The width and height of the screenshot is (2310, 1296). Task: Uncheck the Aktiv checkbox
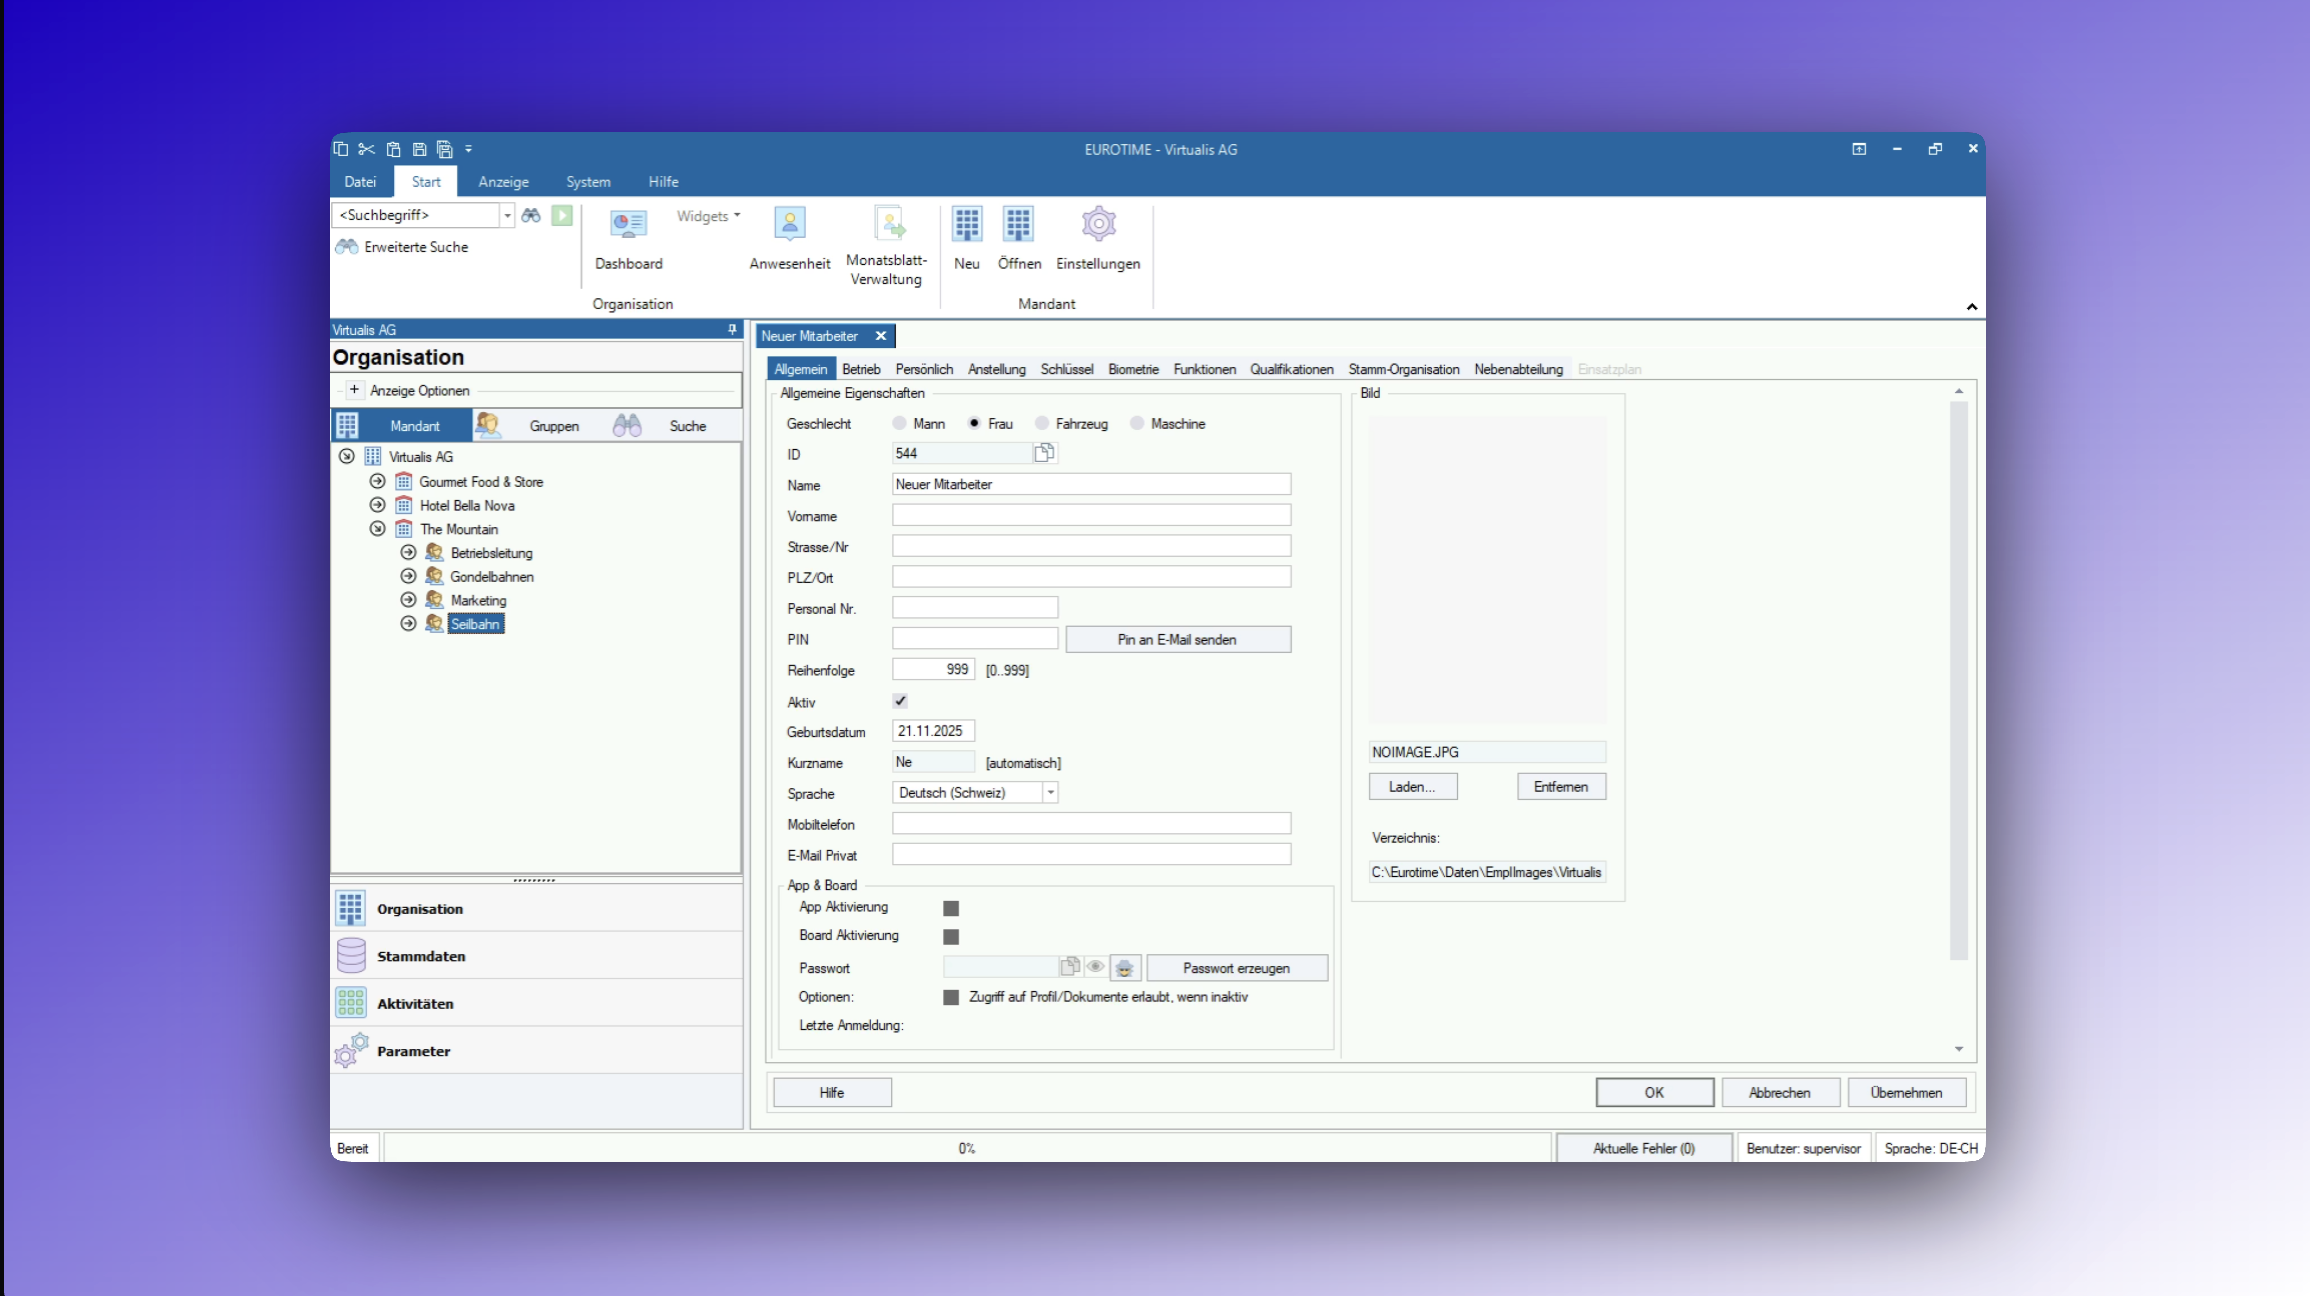900,702
